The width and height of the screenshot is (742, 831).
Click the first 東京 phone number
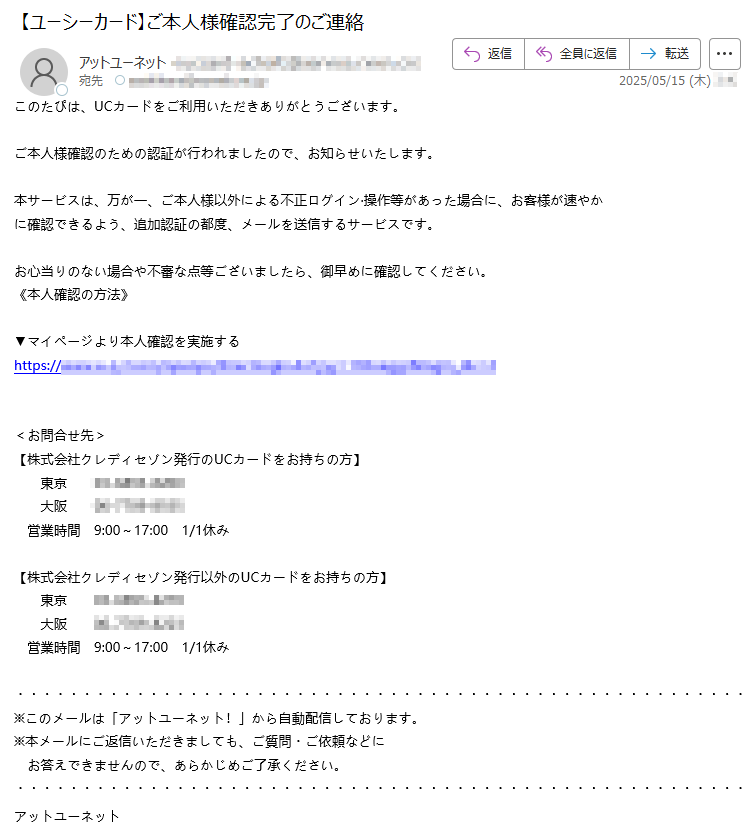139,483
